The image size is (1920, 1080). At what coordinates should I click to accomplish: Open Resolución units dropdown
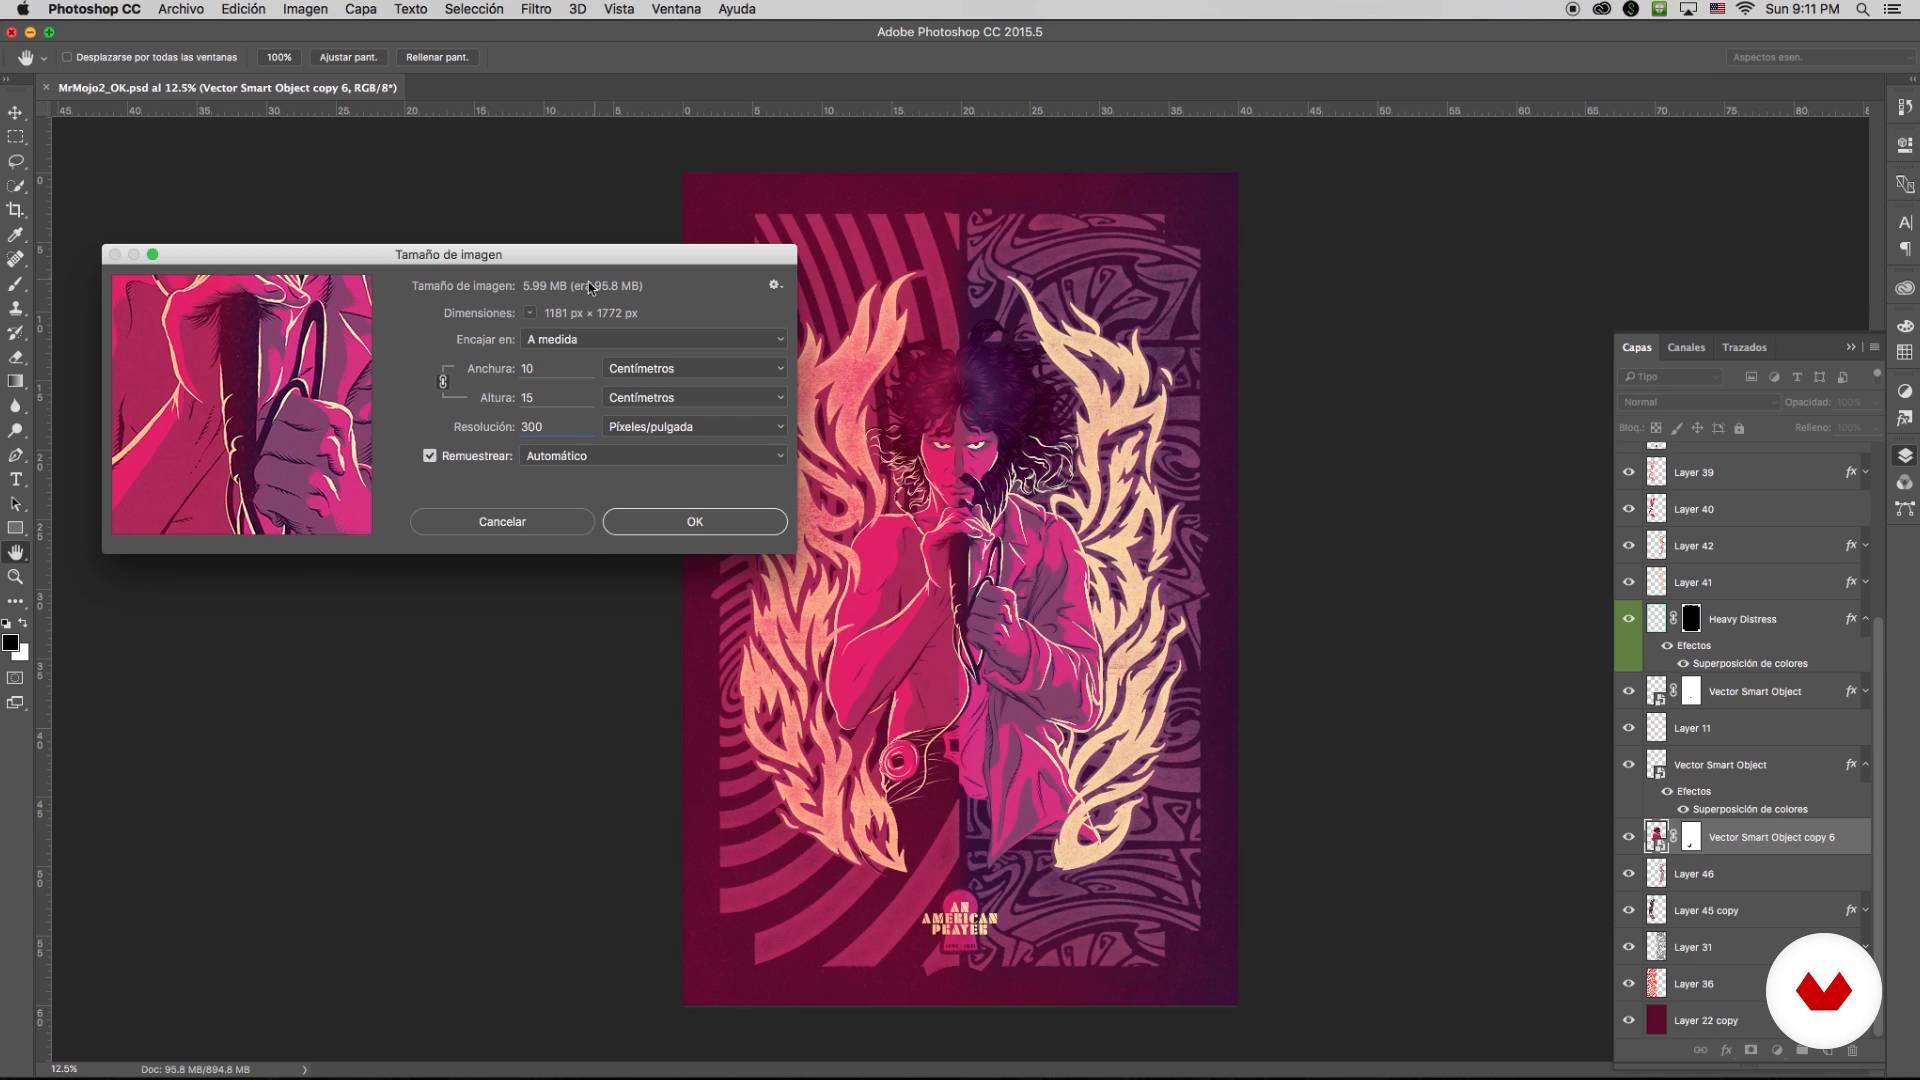tap(695, 427)
